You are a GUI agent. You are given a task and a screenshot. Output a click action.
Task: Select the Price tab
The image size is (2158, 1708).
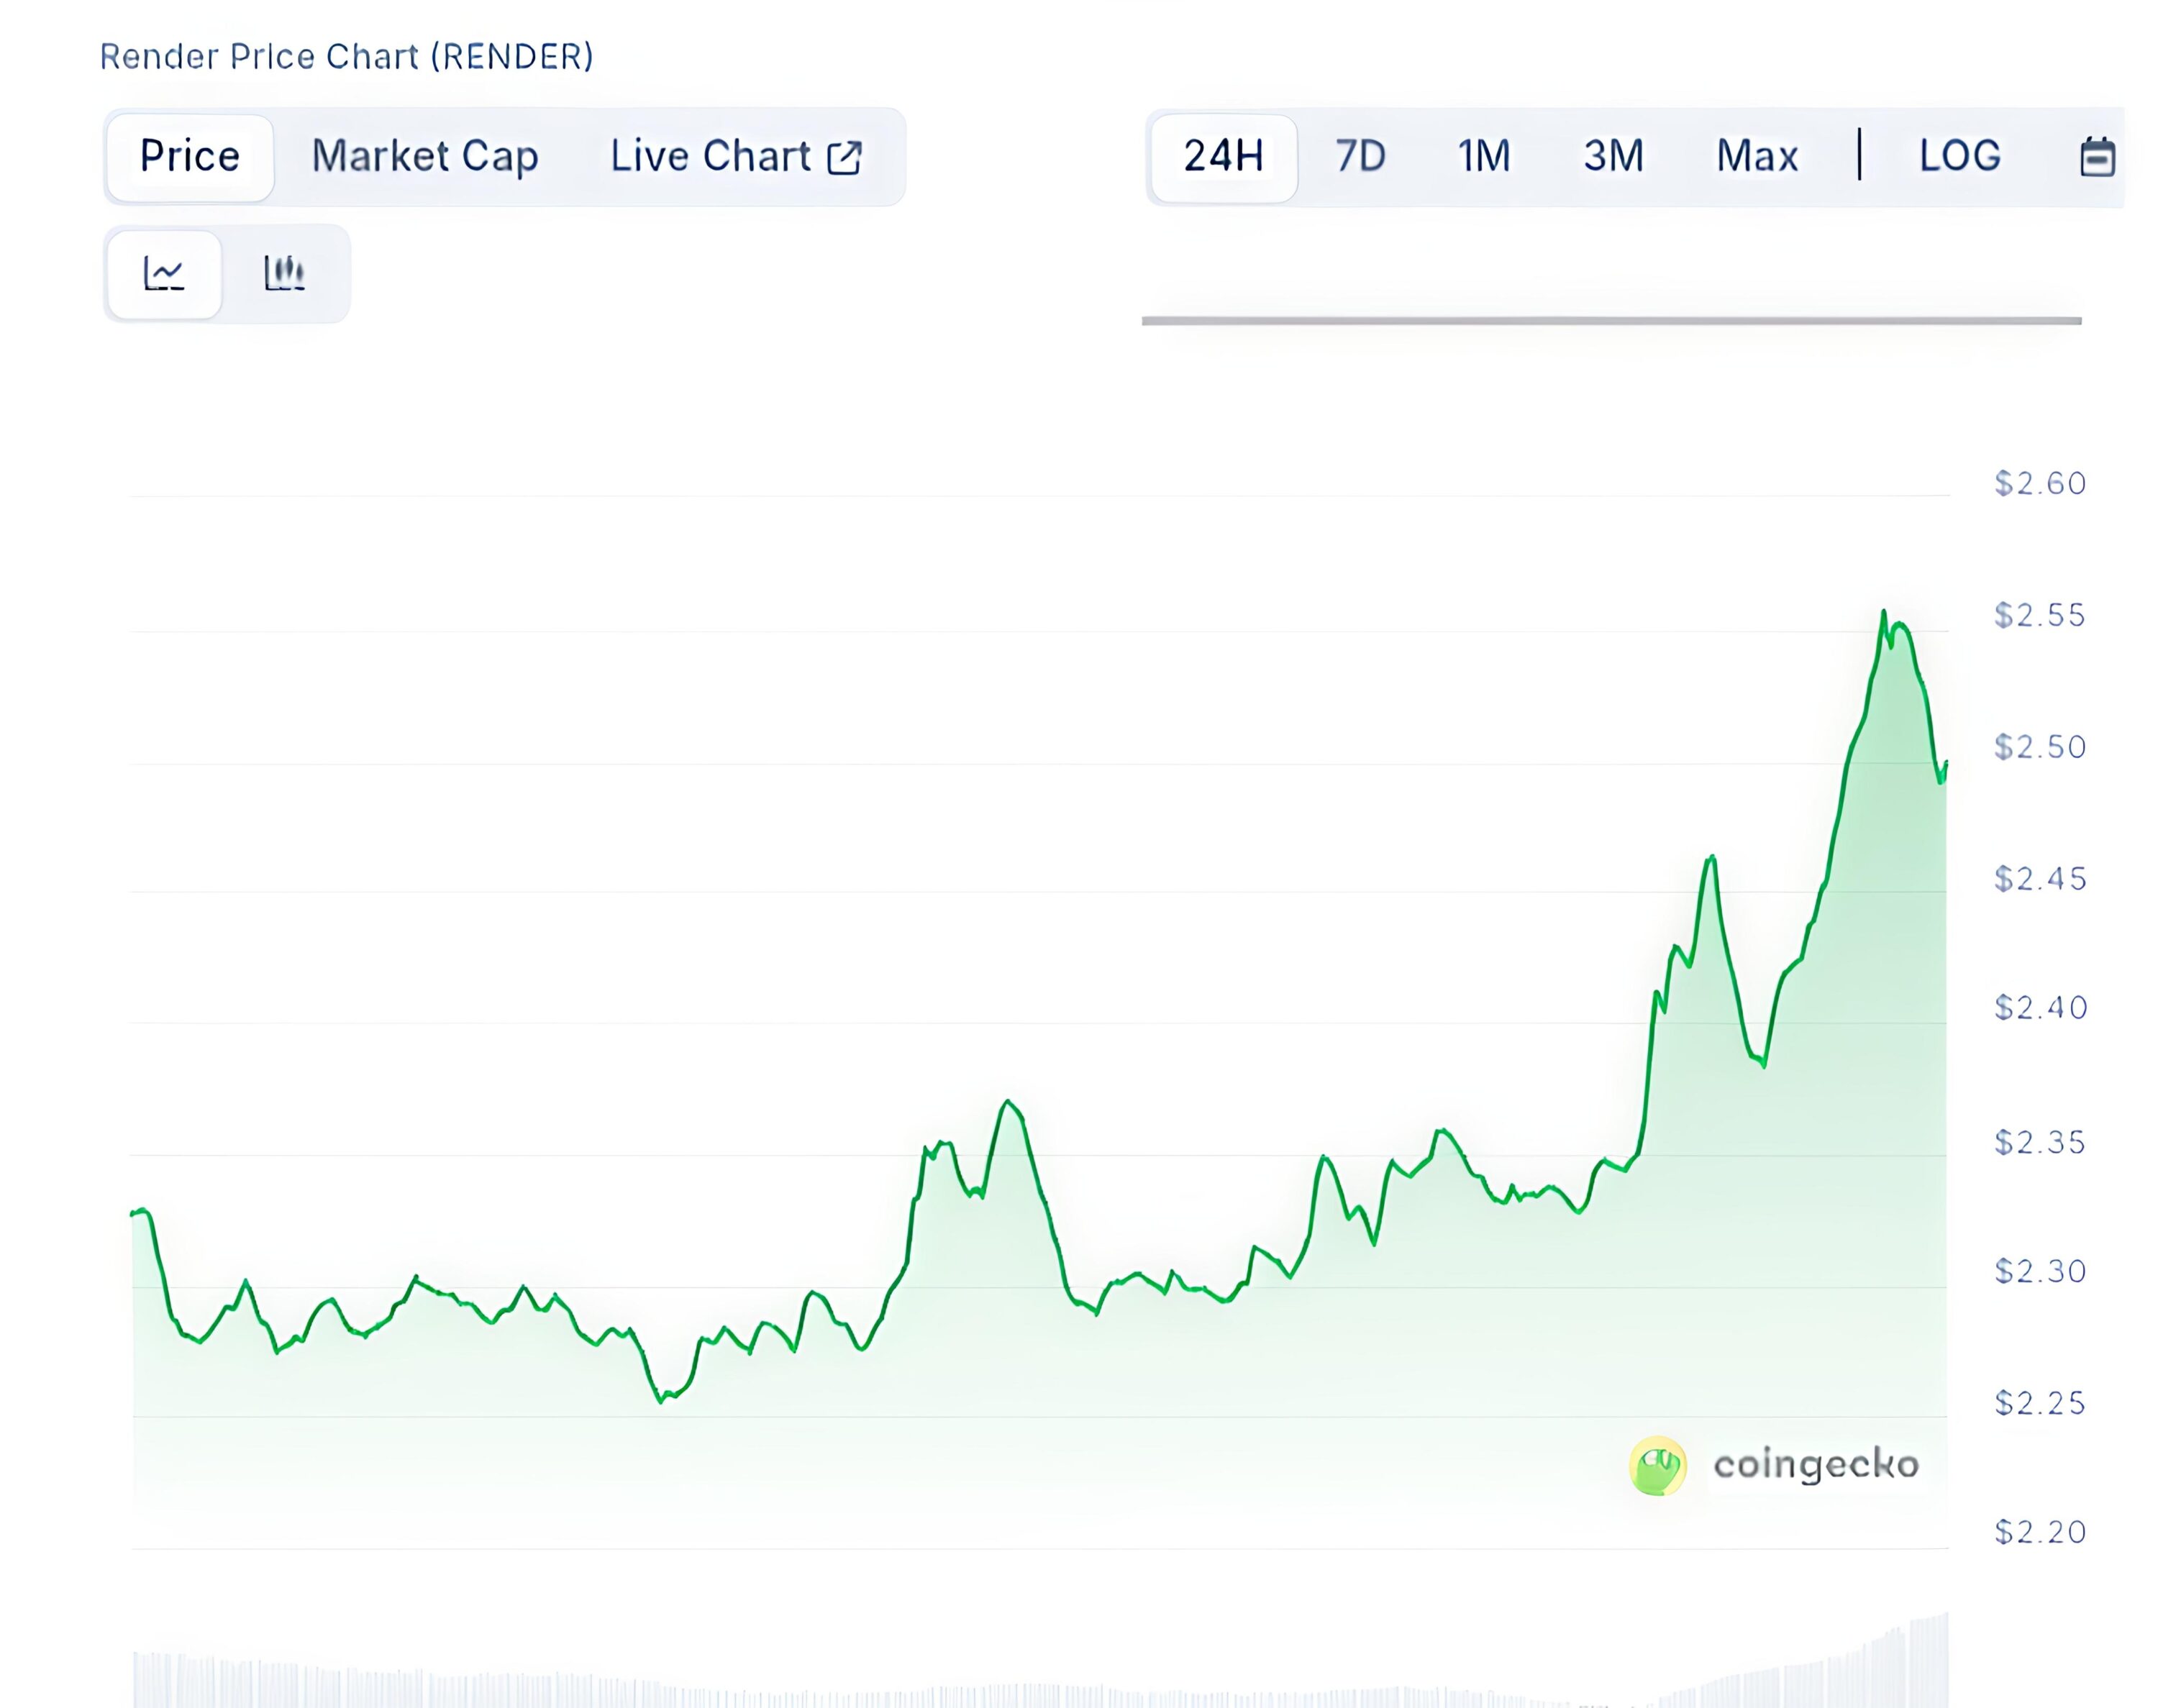(190, 157)
